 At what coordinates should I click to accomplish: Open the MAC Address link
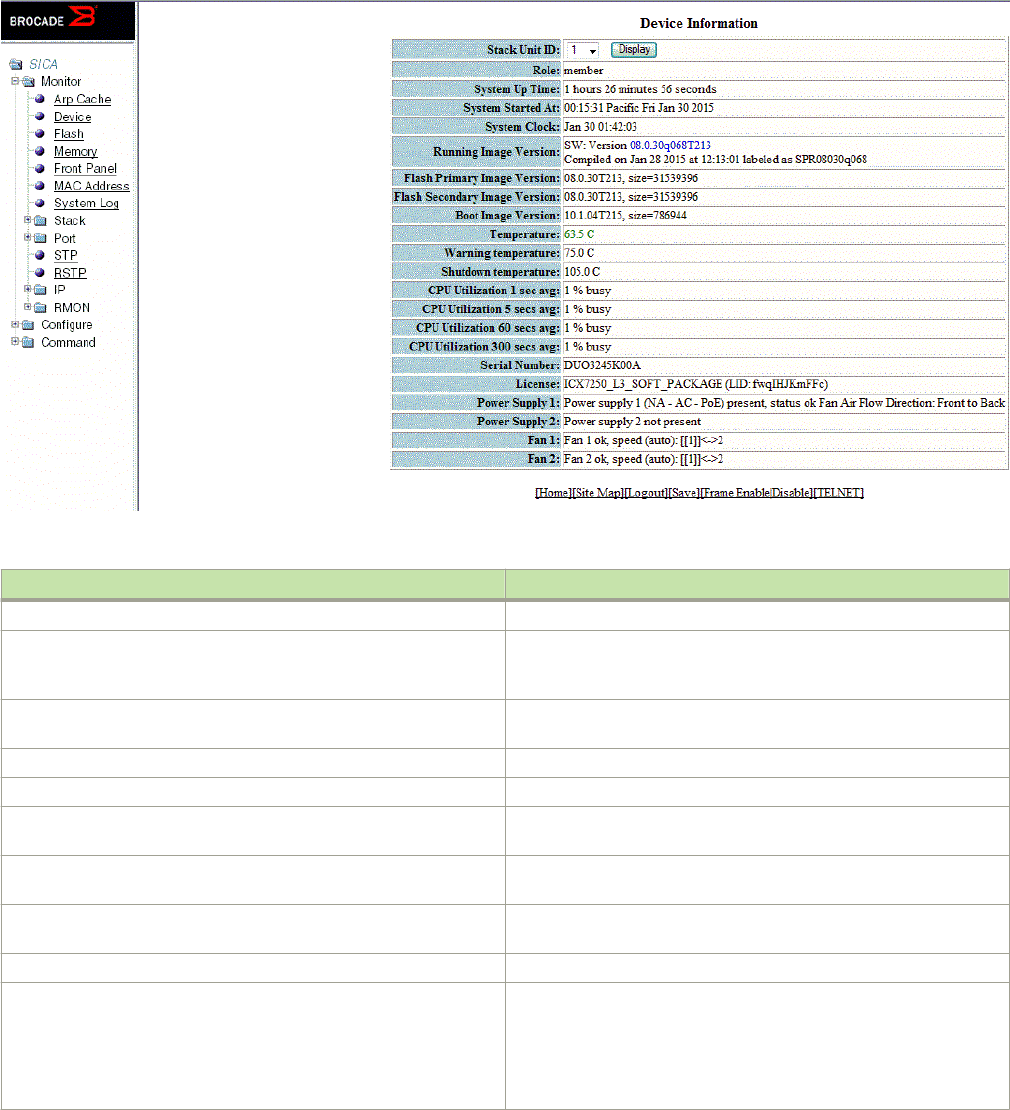91,186
